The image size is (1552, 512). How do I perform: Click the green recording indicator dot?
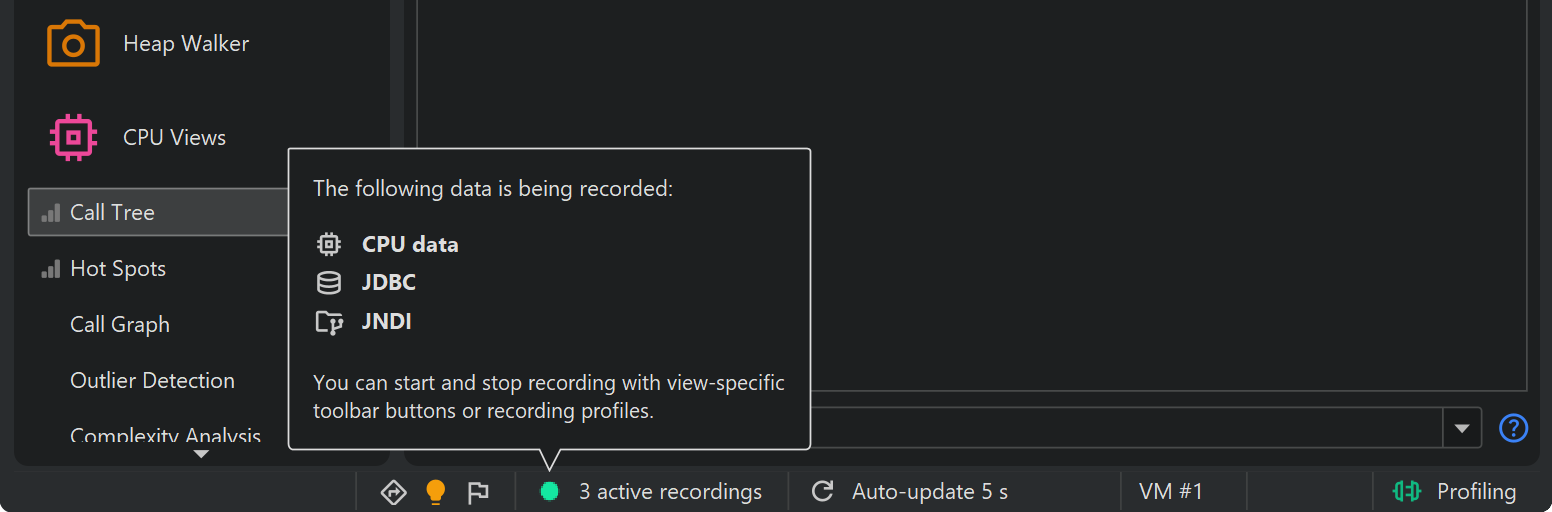[549, 491]
